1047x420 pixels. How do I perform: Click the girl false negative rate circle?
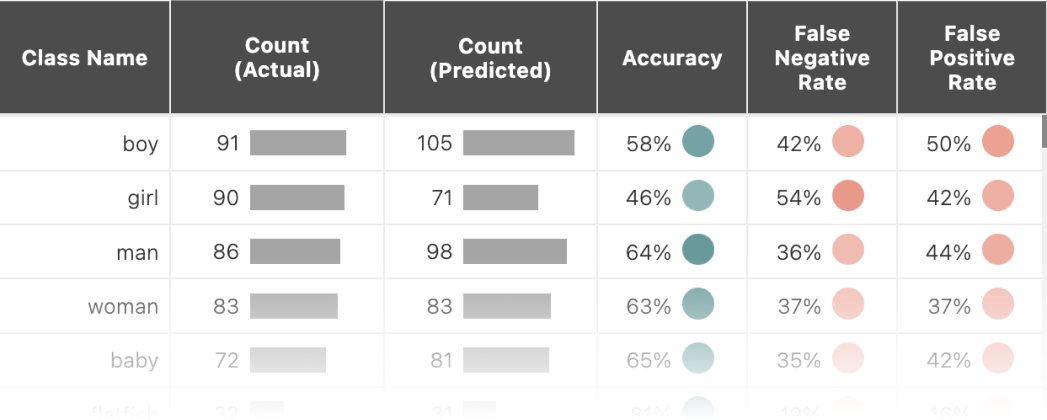point(848,196)
